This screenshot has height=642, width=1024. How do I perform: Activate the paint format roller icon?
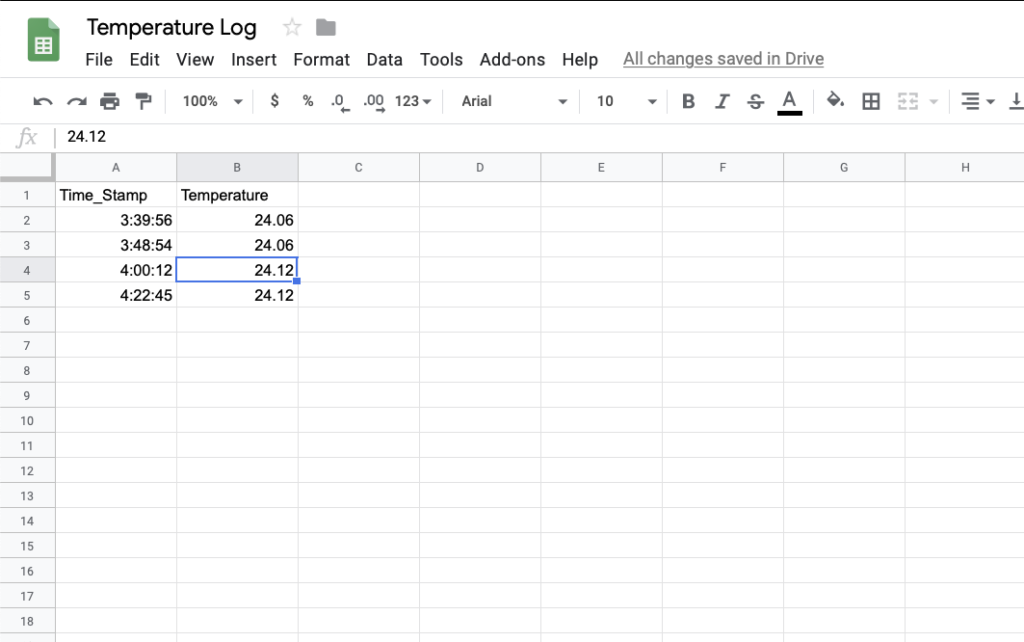[x=143, y=101]
